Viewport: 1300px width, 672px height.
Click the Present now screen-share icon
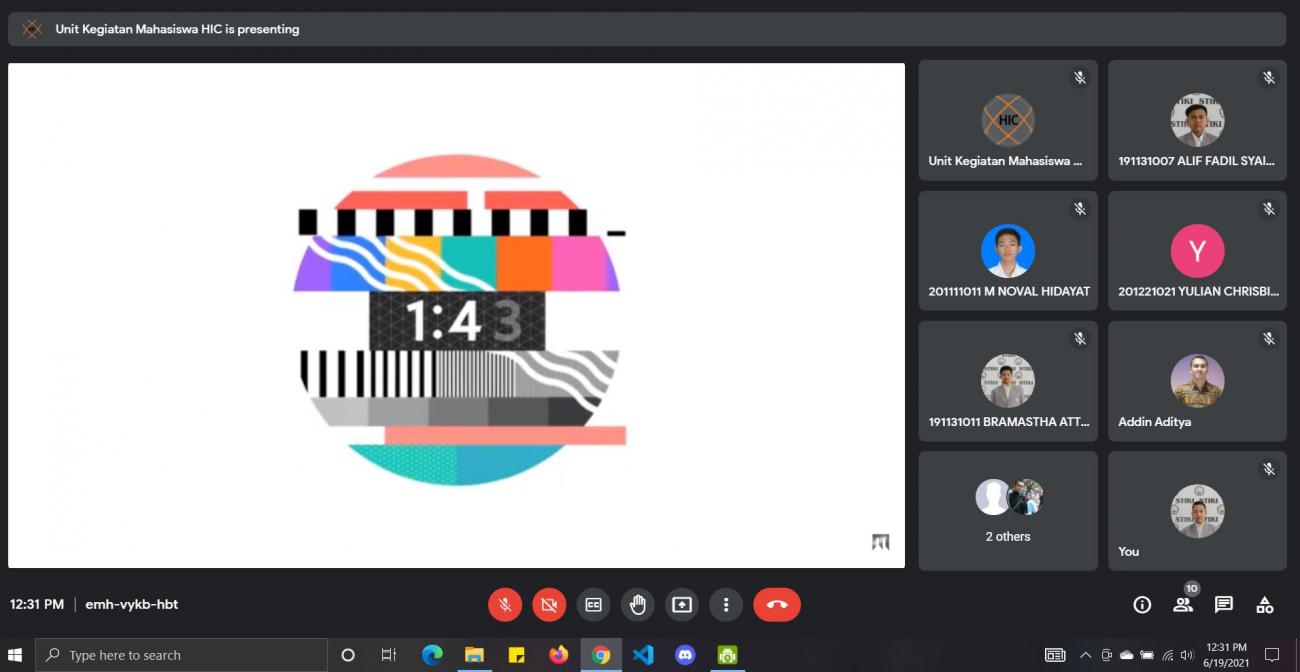(681, 604)
